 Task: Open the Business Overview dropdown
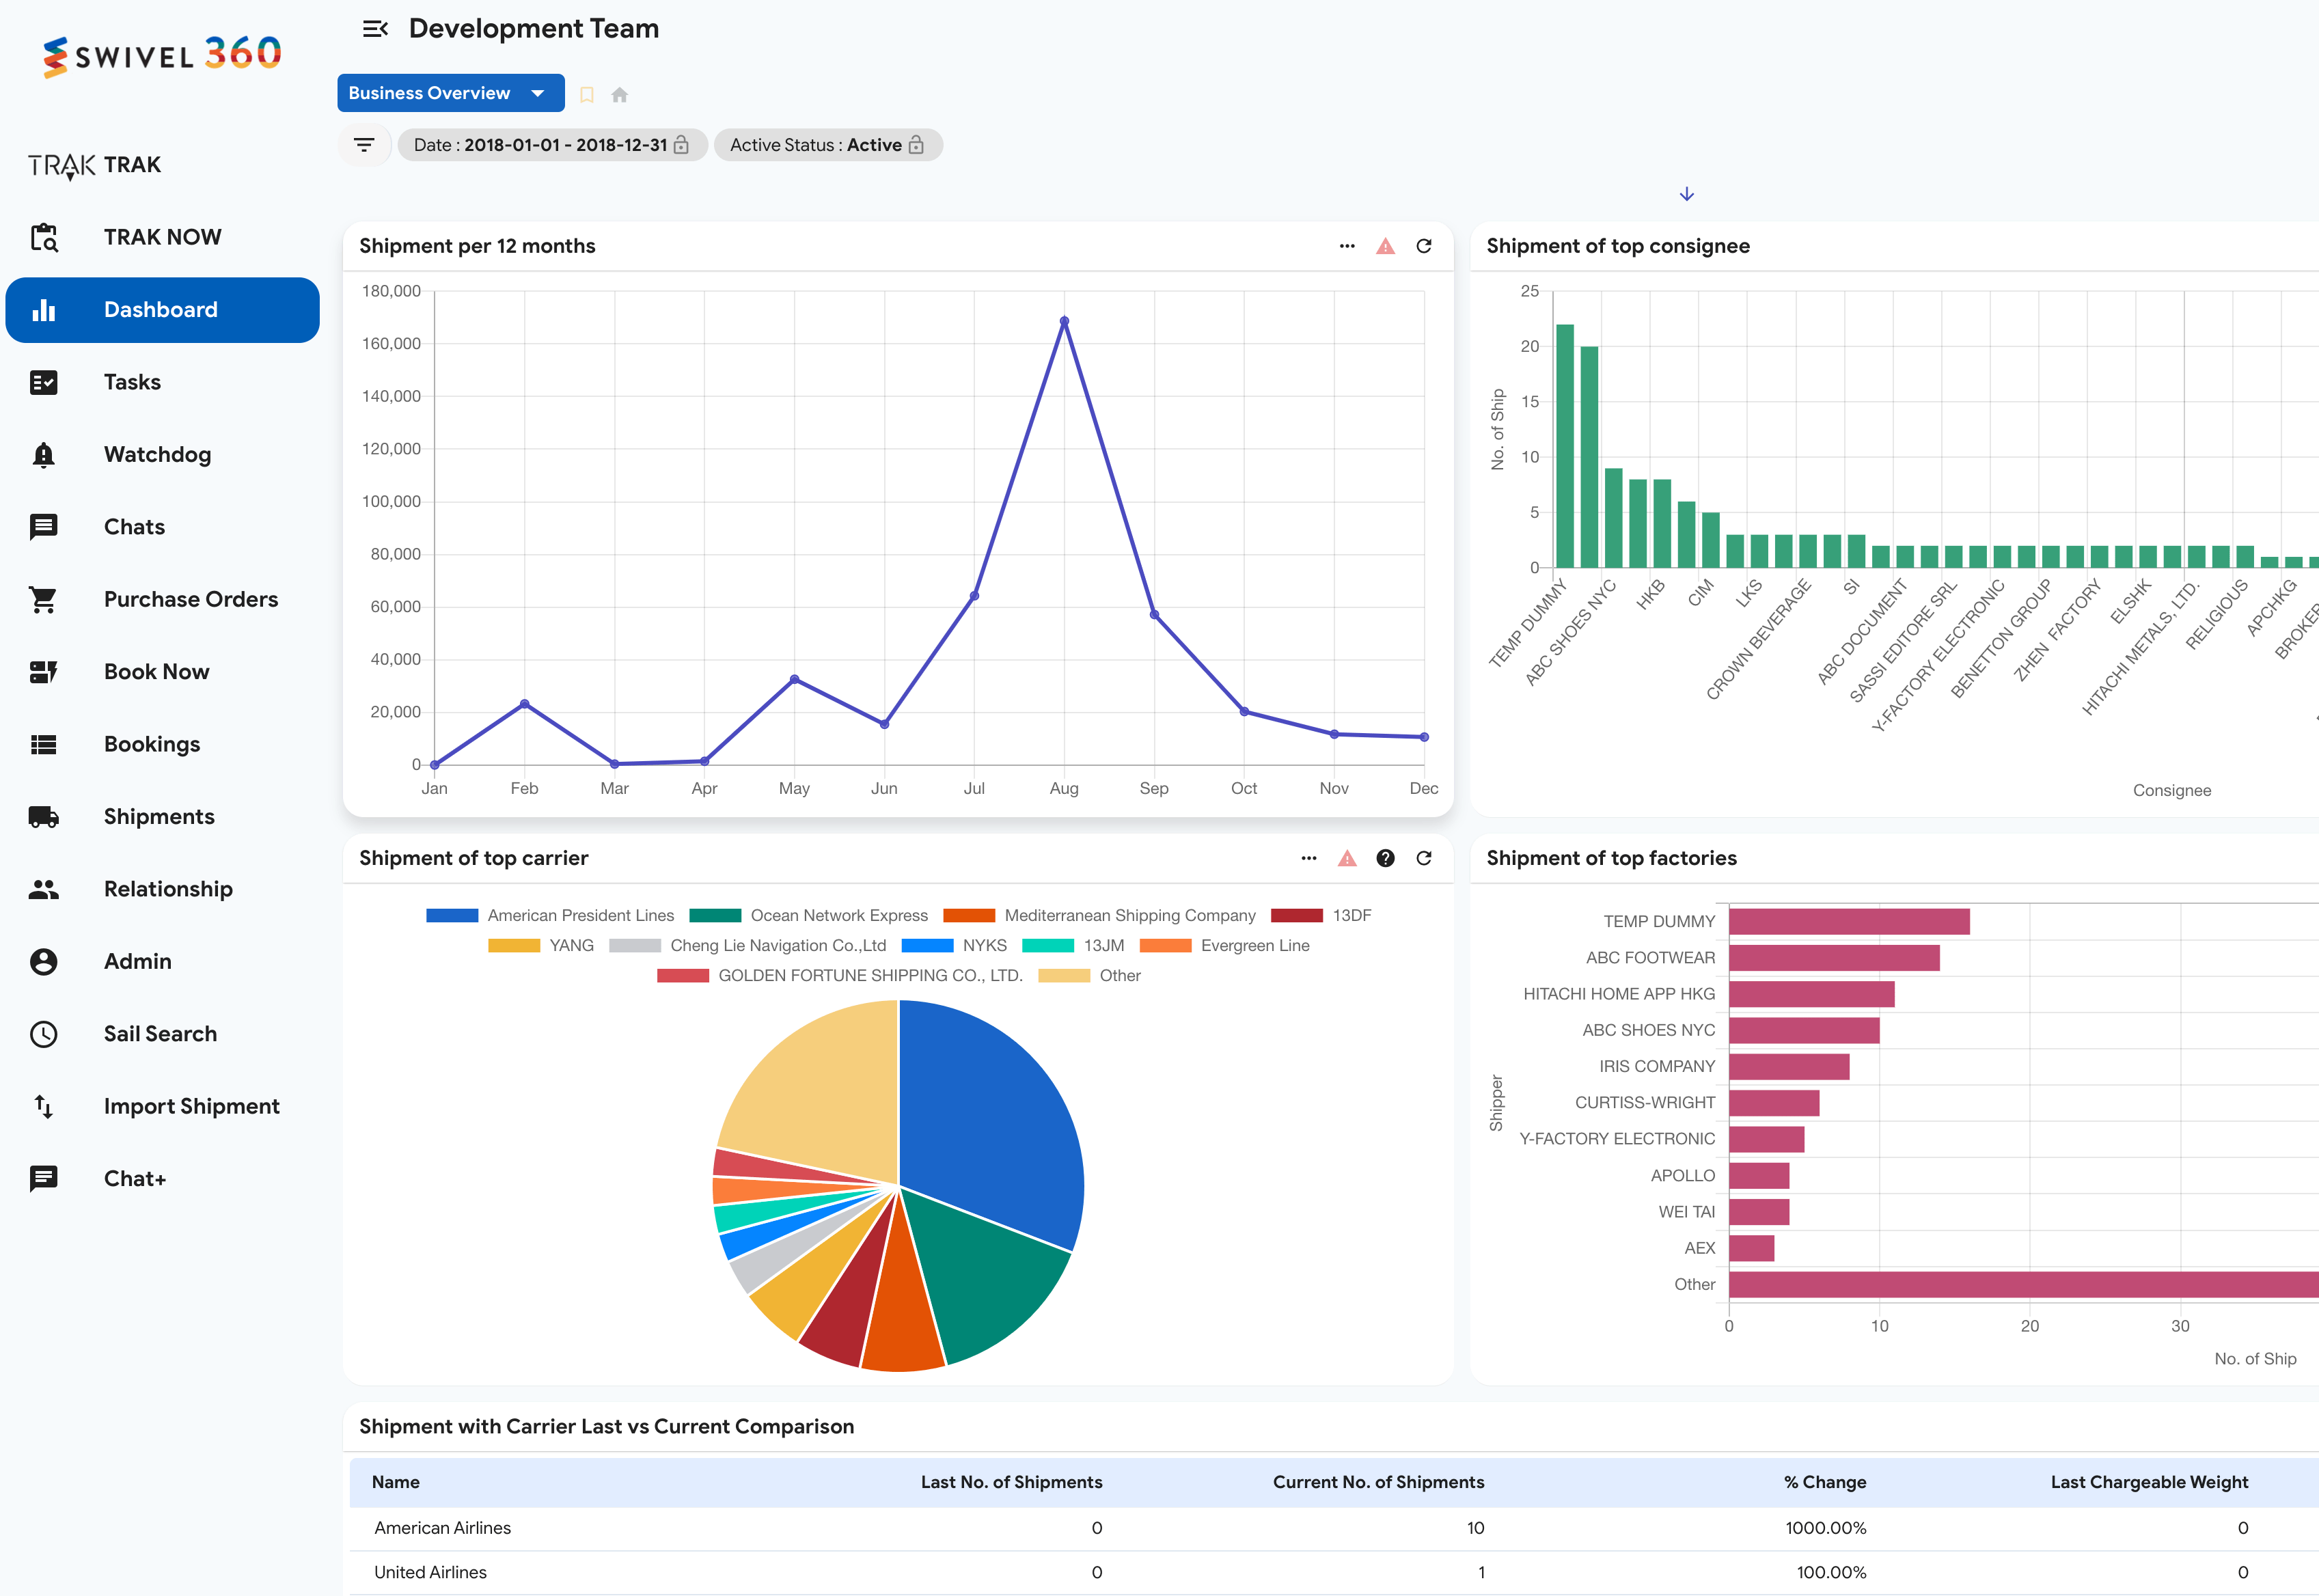coord(450,93)
